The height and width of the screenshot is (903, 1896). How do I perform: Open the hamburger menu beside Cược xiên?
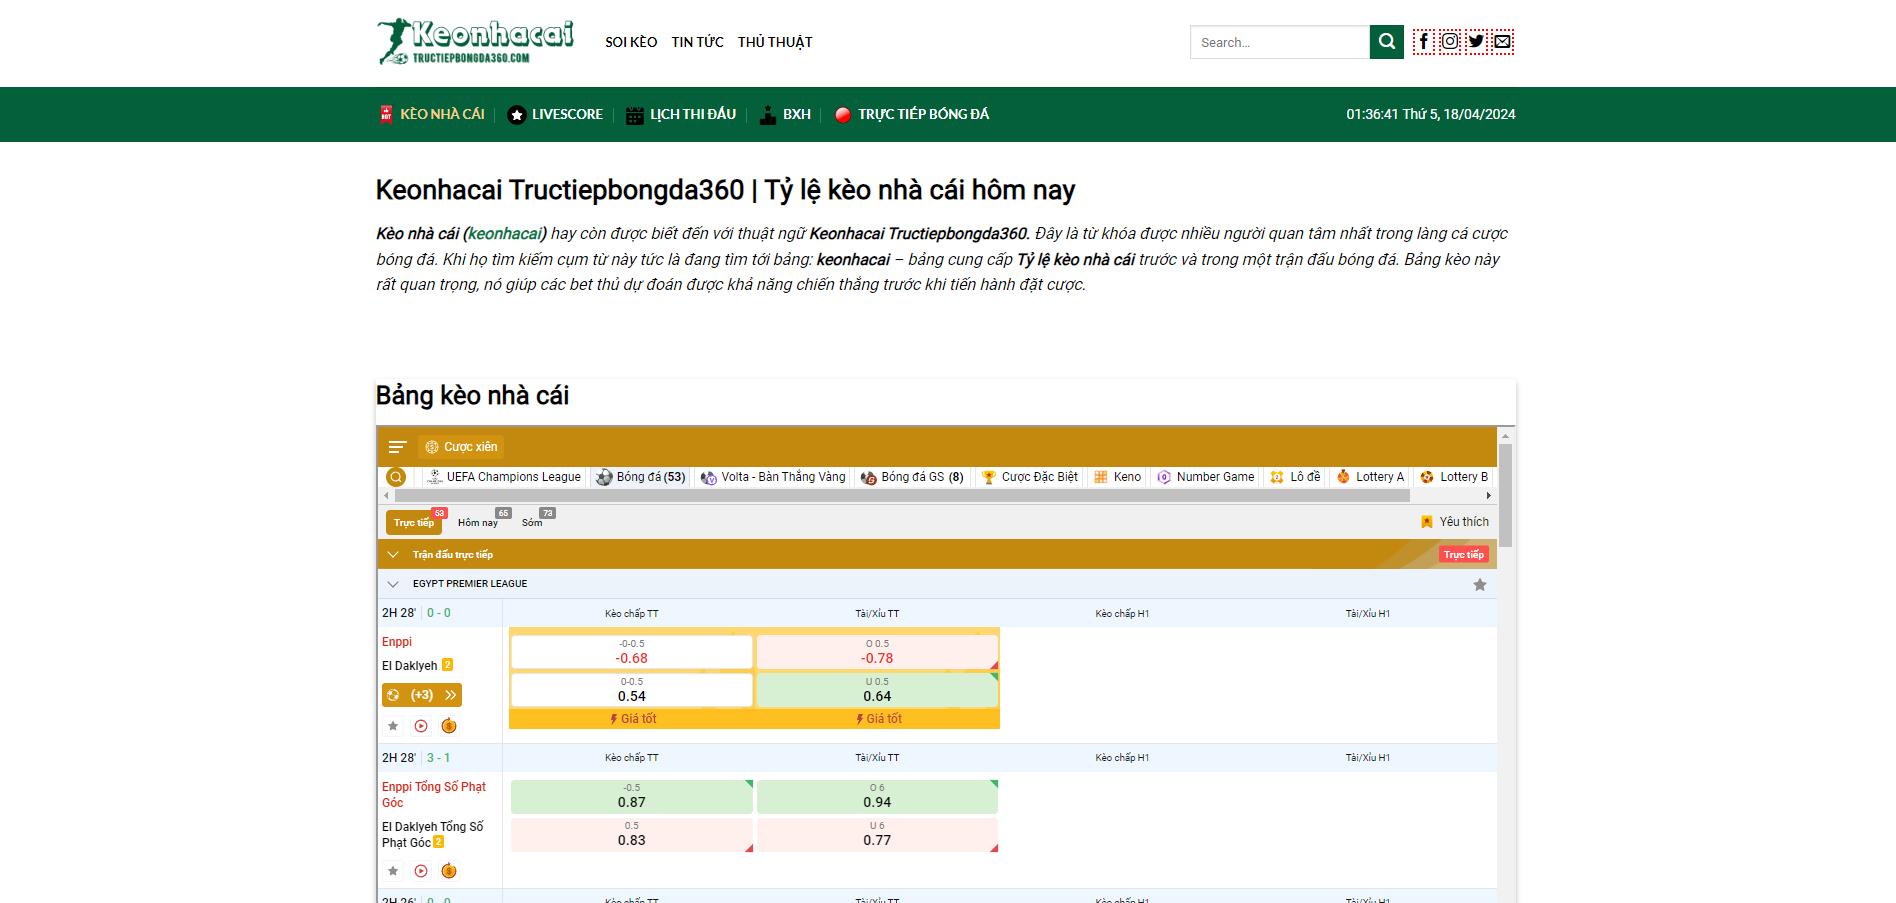coord(397,447)
